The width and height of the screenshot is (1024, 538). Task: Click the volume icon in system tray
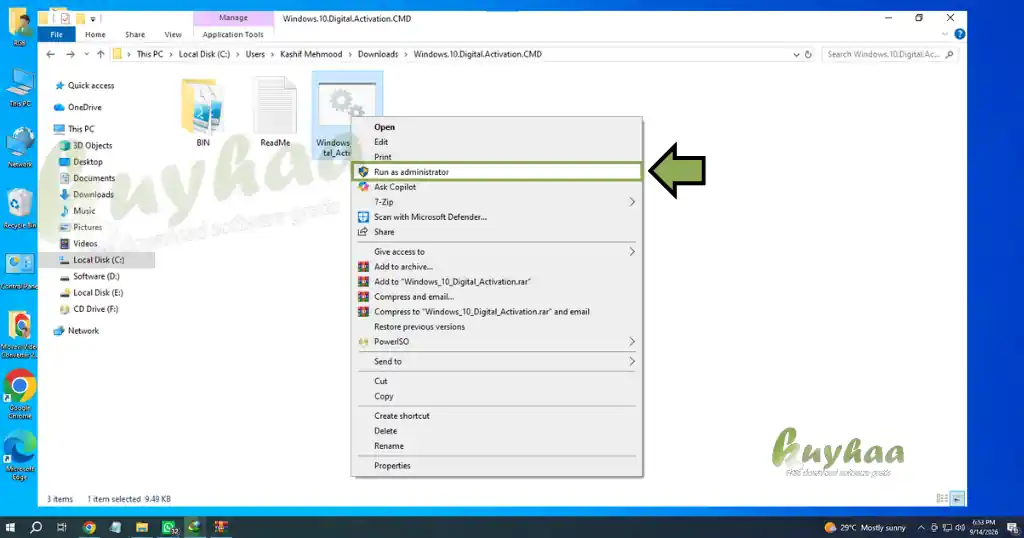point(959,528)
